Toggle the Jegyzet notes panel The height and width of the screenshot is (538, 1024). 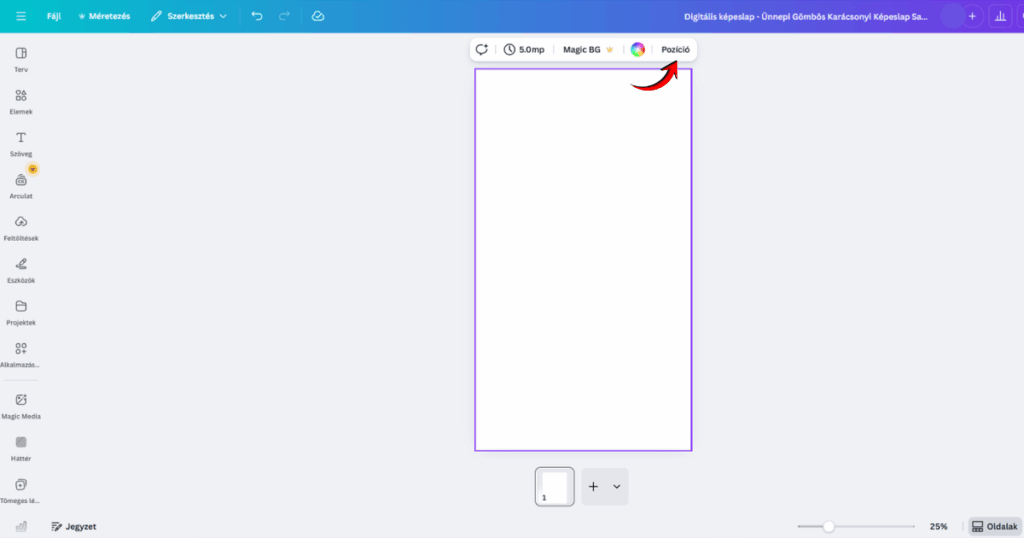click(74, 526)
